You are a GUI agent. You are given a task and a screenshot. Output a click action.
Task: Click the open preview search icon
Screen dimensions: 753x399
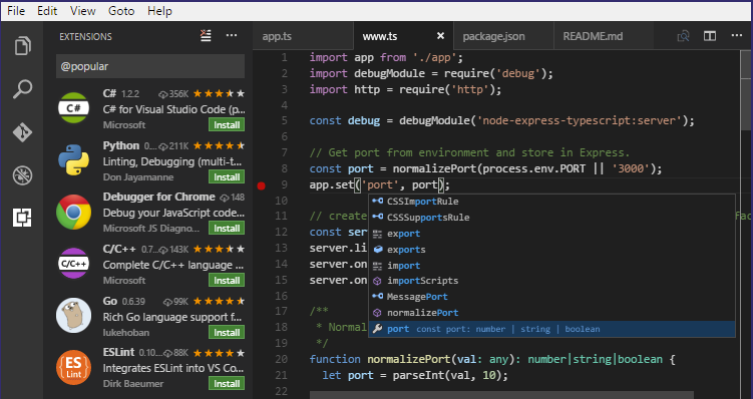(683, 36)
